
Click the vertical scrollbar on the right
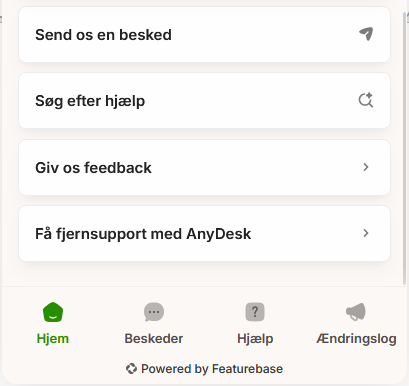tap(406, 148)
